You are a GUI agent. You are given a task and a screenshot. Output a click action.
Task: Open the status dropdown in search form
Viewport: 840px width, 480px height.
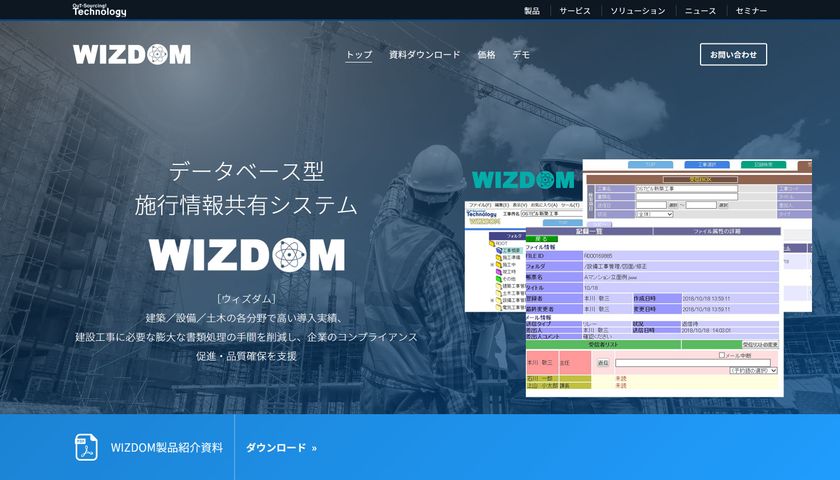pos(654,214)
